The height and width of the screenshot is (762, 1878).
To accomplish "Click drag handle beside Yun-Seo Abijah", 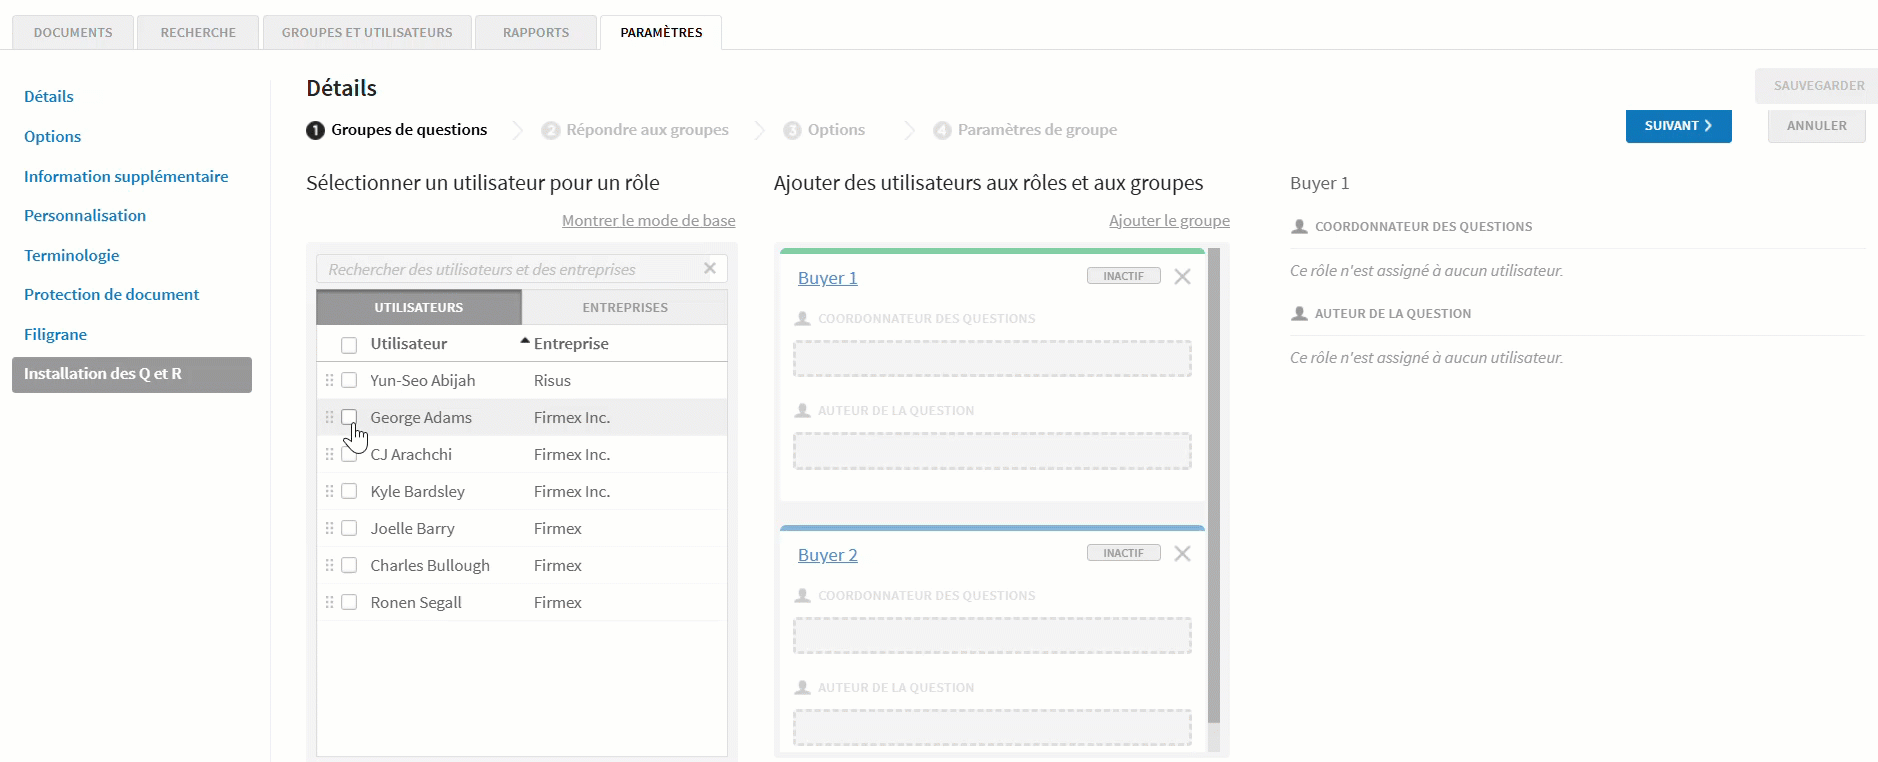I will click(329, 380).
